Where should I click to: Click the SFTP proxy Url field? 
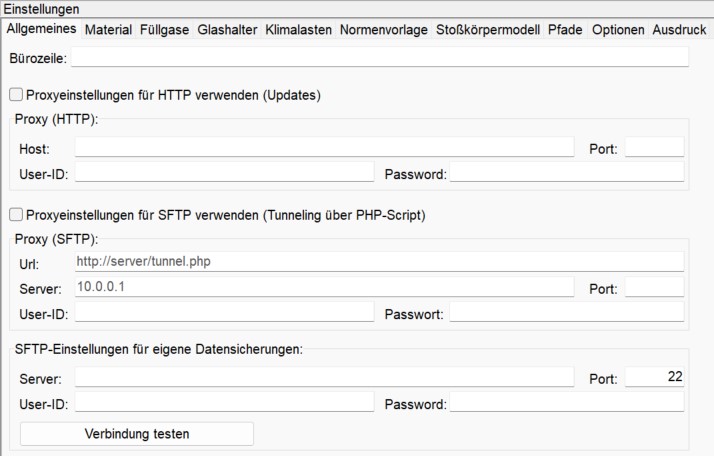click(x=379, y=262)
